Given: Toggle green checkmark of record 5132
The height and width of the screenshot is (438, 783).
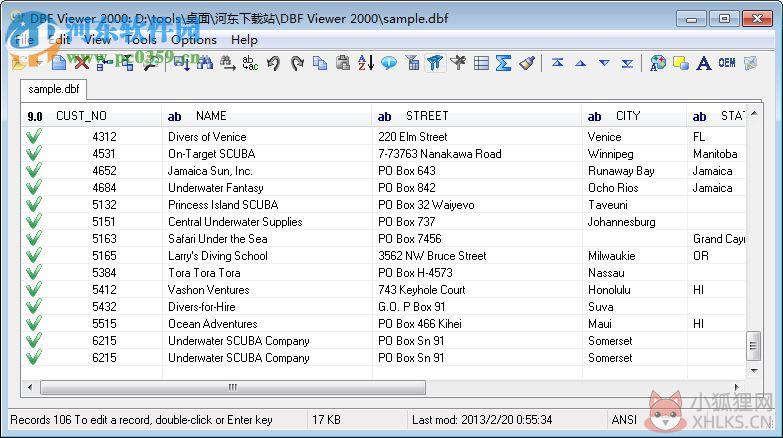Looking at the screenshot, I should tap(34, 204).
